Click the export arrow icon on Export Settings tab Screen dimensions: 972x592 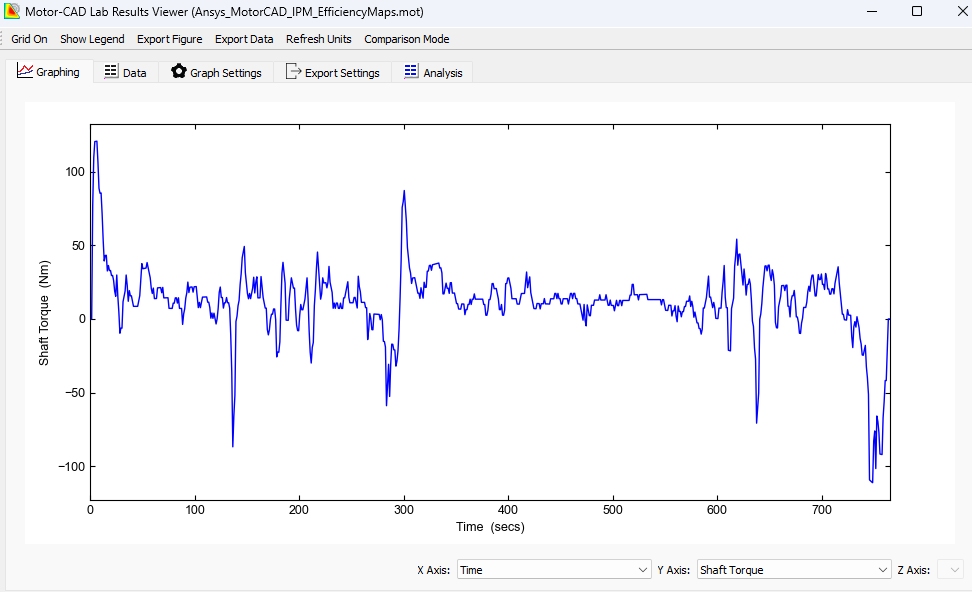(294, 71)
